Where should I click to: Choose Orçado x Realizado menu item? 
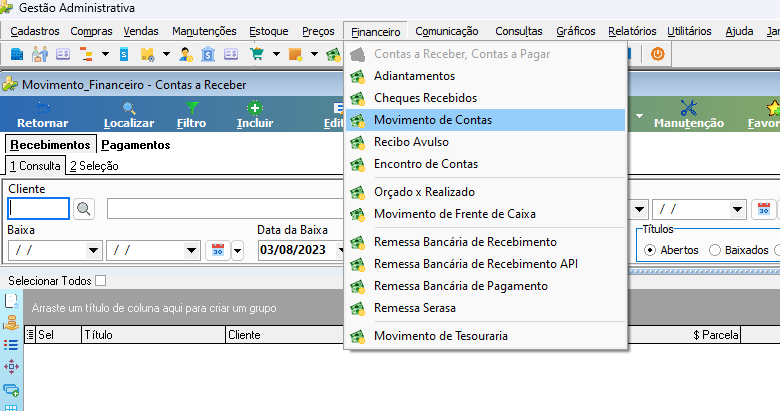point(486,192)
